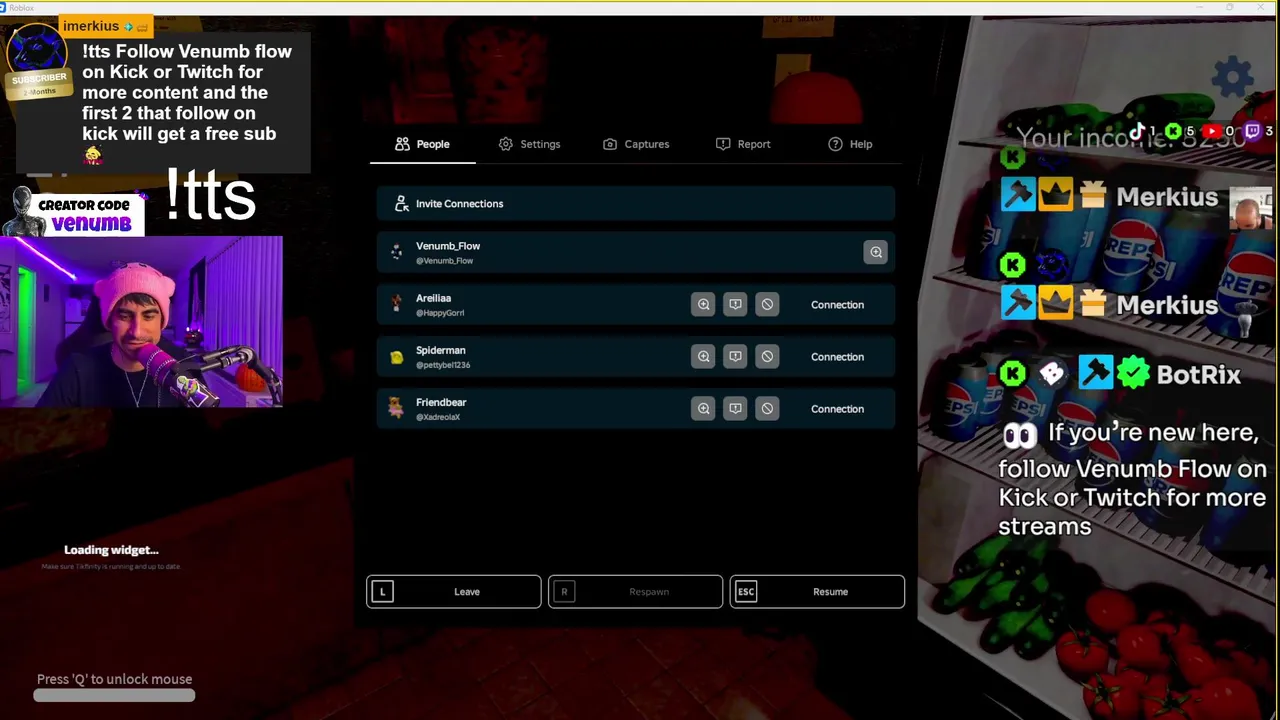Click the username @HappyGorrl
Screen dimensions: 1280x720
(x=440, y=313)
